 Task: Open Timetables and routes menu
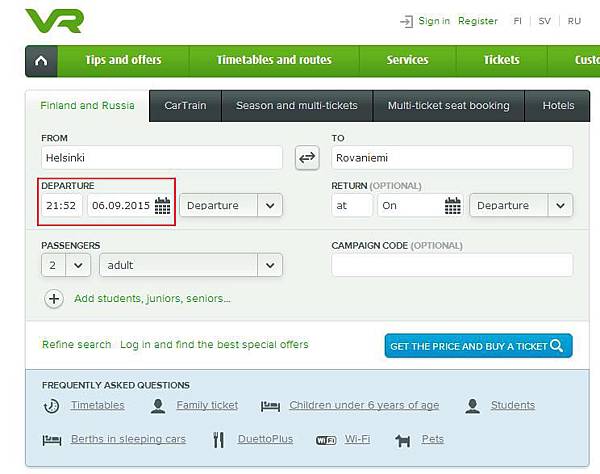pyautogui.click(x=274, y=60)
